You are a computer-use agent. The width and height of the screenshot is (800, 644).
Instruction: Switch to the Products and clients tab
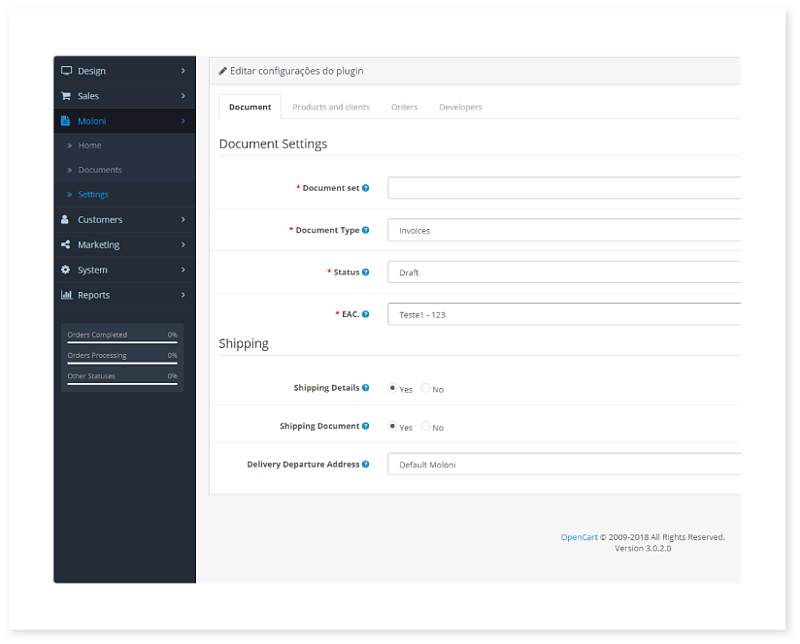(x=331, y=107)
